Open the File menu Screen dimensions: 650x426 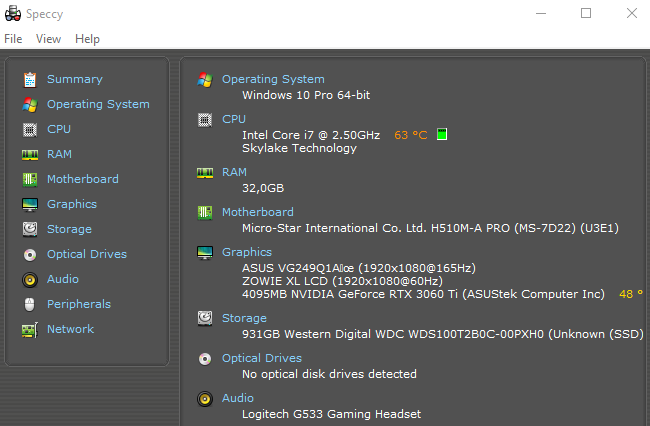(13, 39)
